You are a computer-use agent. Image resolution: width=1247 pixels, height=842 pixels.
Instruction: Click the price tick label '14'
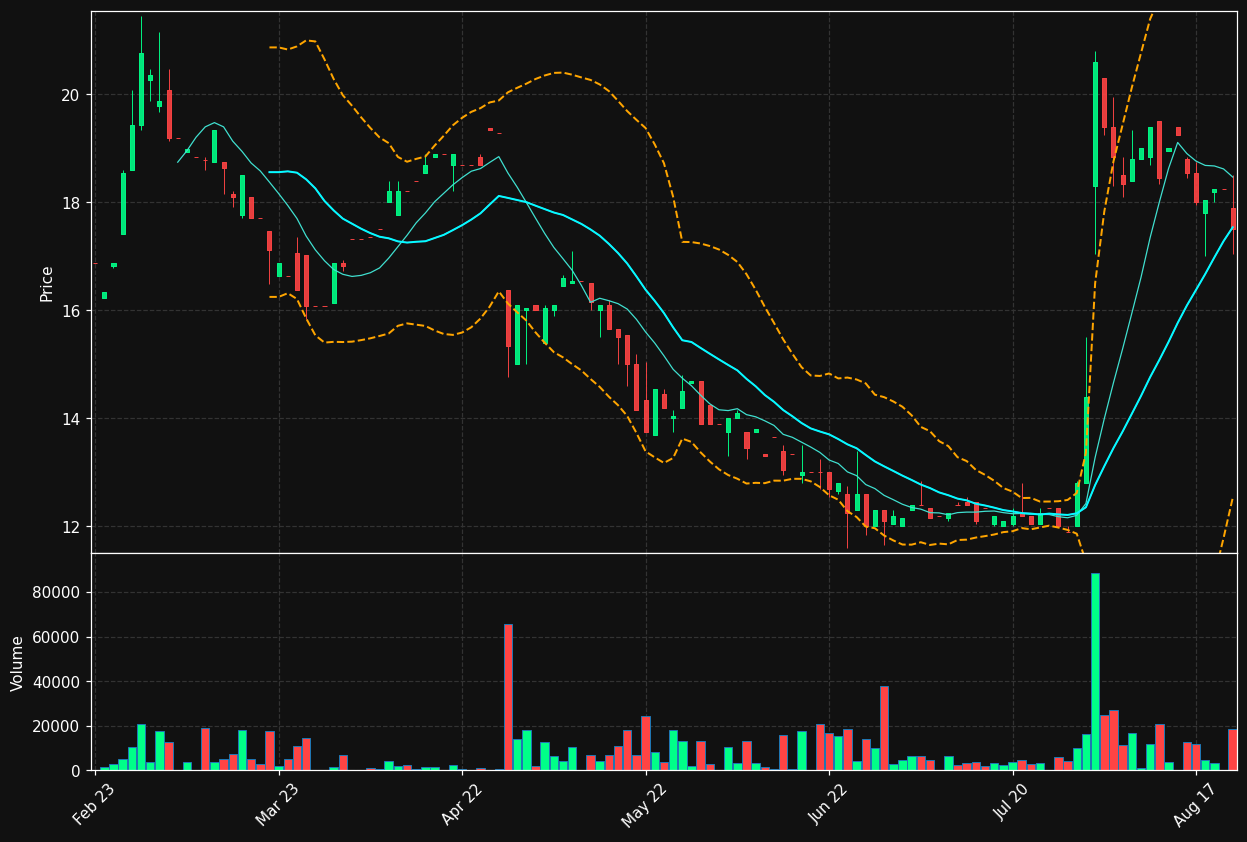[72, 419]
